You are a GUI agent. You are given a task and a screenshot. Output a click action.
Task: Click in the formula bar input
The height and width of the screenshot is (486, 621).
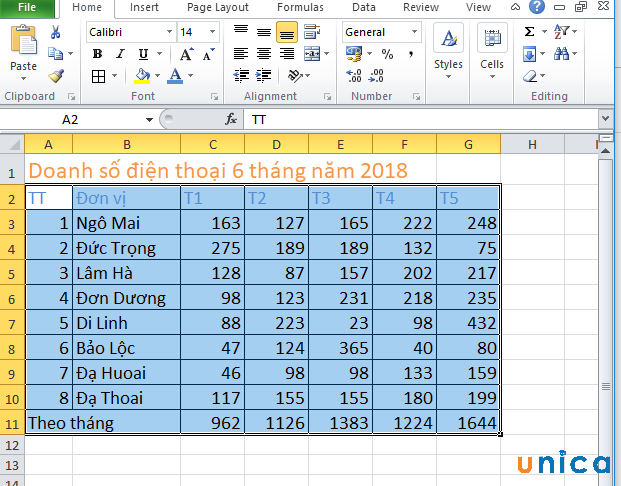(x=421, y=119)
